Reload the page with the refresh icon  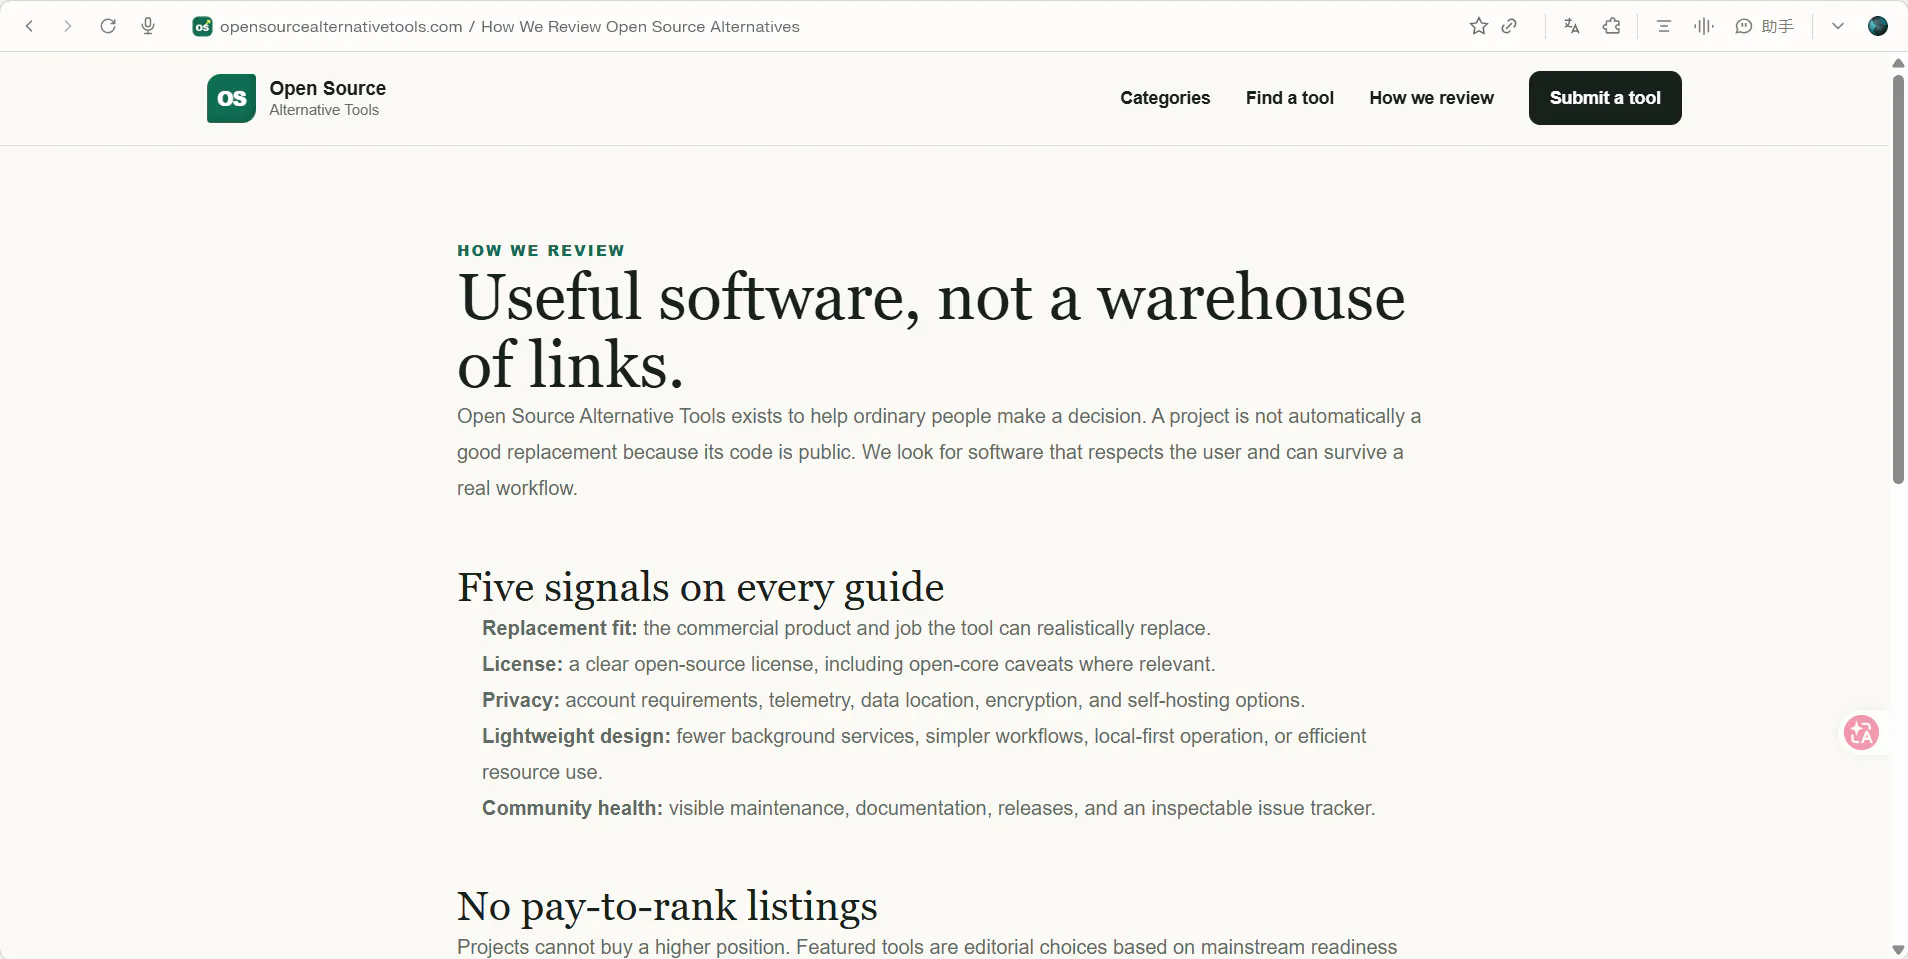click(108, 26)
